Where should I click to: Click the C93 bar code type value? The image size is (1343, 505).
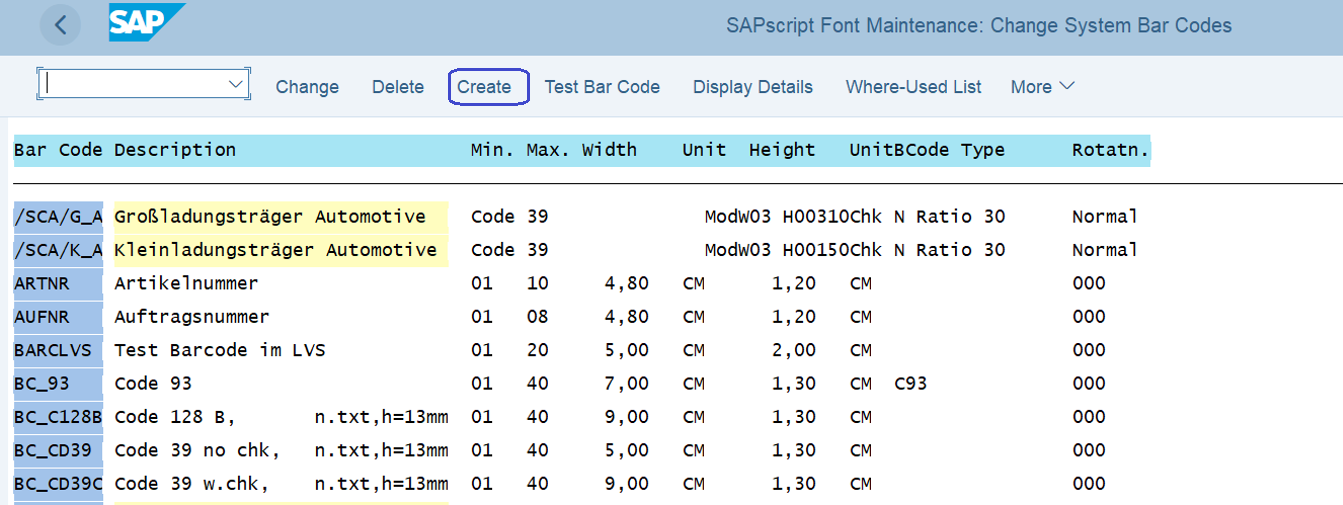(910, 383)
